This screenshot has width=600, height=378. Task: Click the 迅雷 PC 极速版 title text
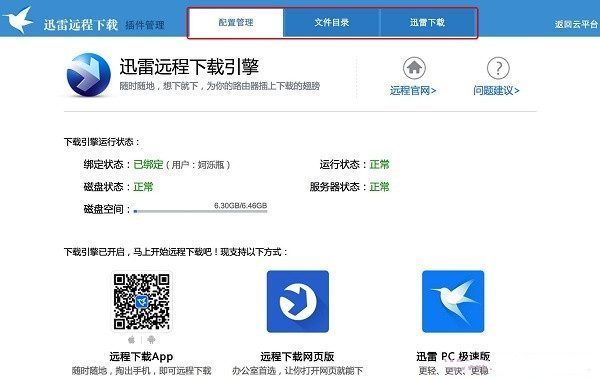[x=453, y=357]
